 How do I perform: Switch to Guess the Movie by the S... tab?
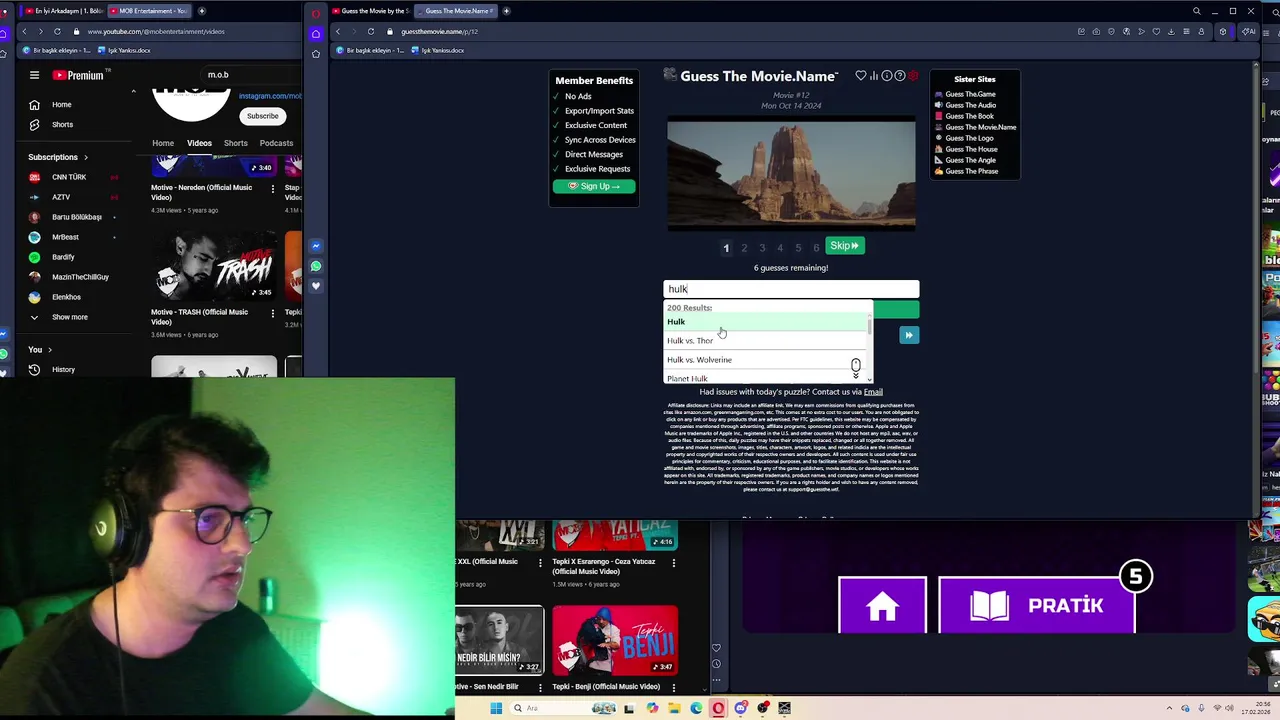[369, 11]
